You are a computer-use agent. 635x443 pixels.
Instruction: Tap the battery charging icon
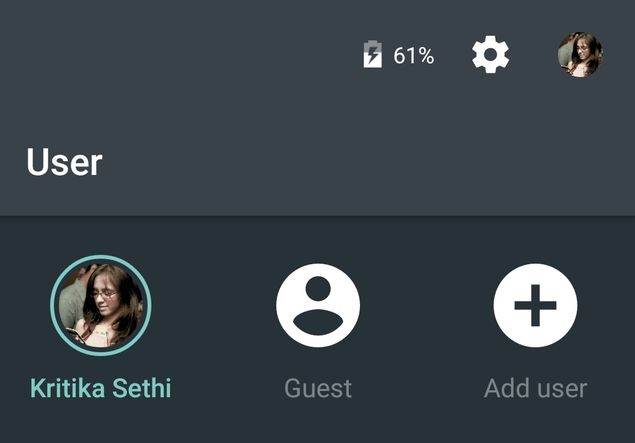click(x=373, y=54)
